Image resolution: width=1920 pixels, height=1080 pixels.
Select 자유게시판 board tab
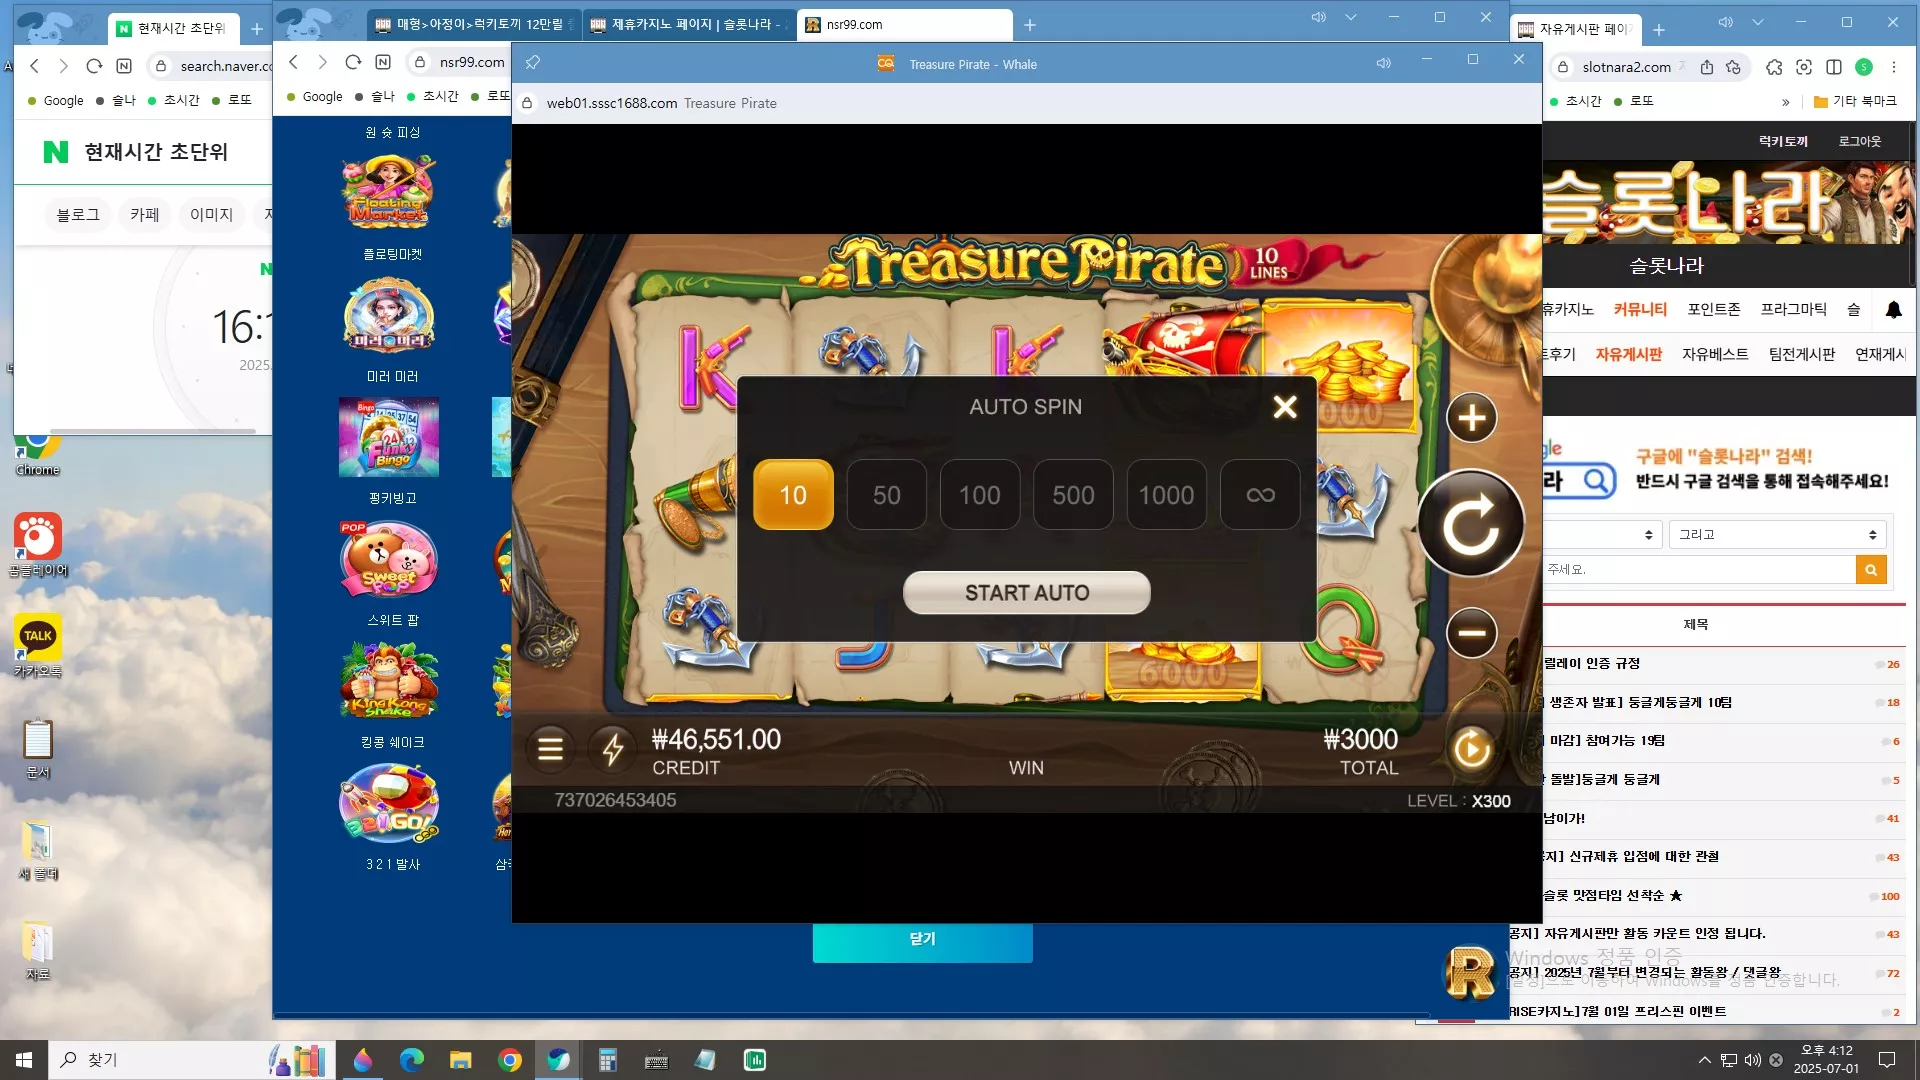tap(1628, 354)
